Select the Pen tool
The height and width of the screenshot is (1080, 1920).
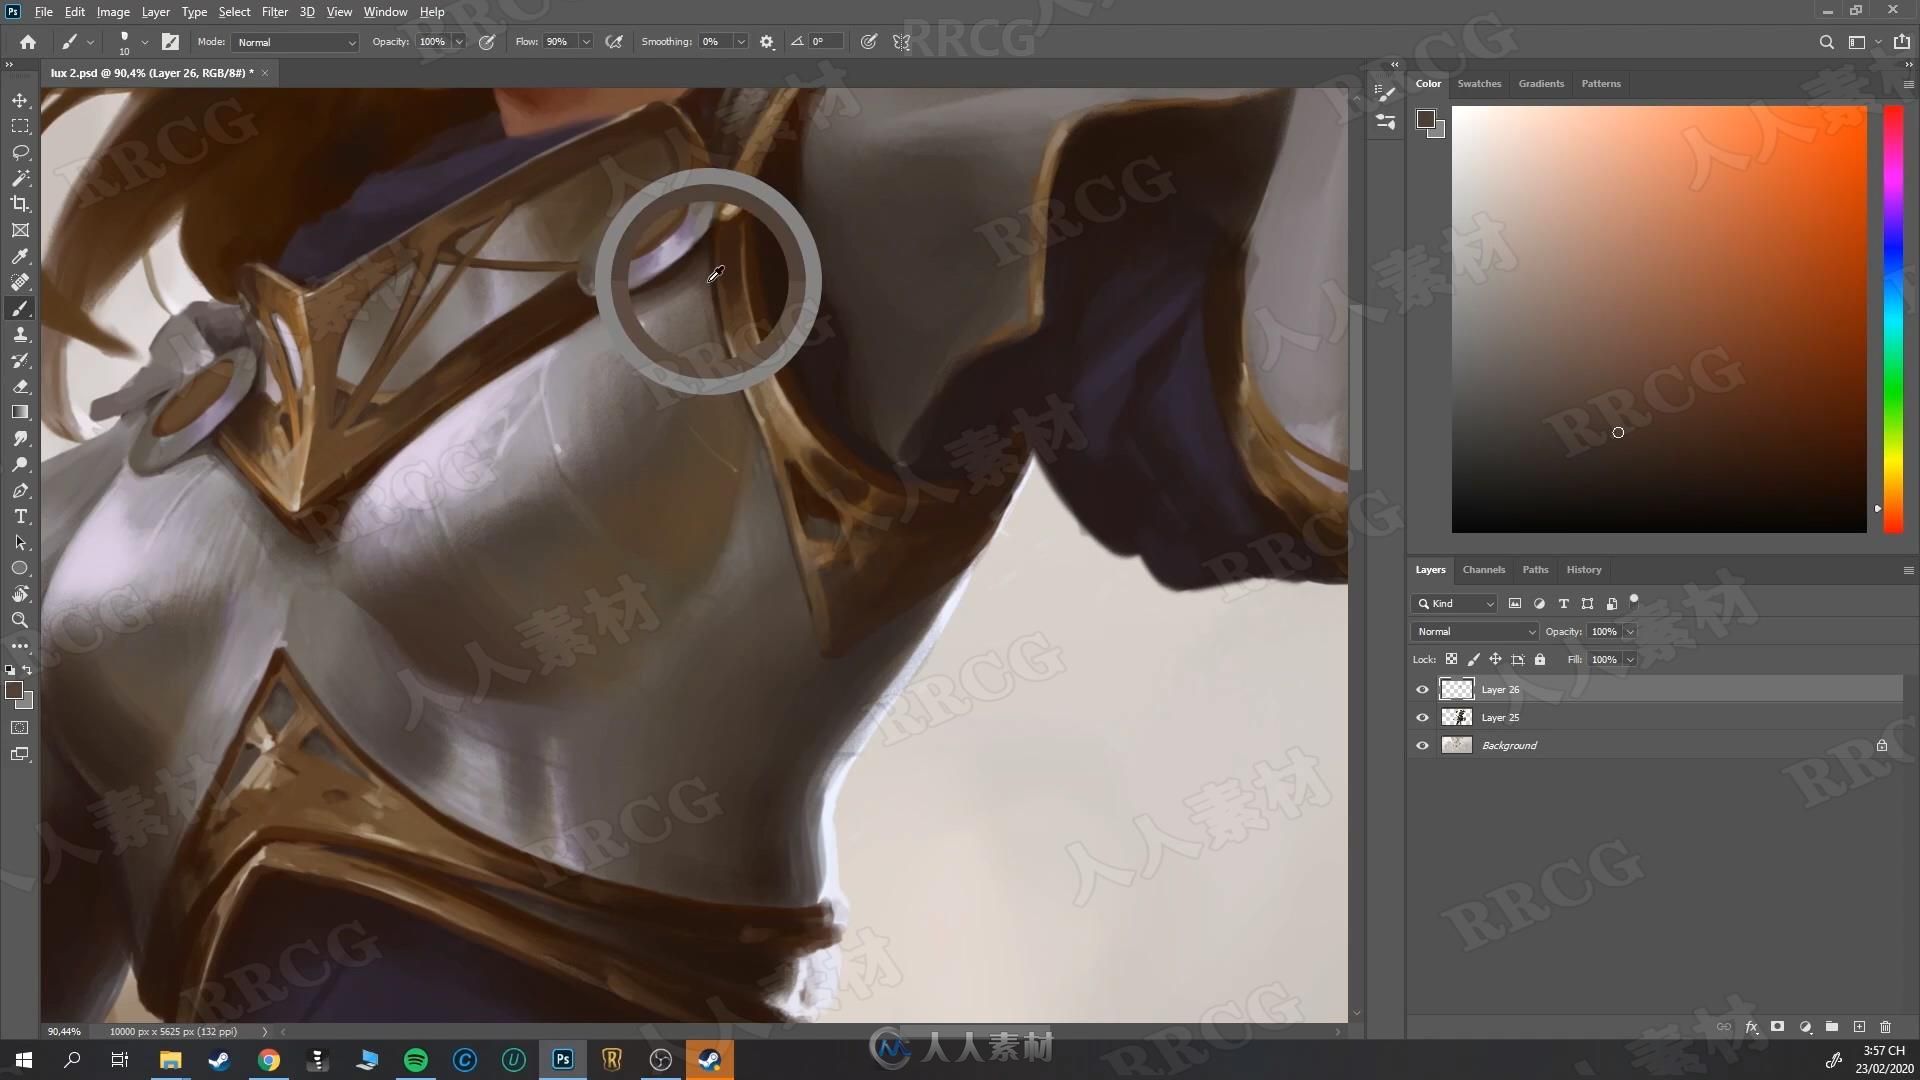click(20, 490)
